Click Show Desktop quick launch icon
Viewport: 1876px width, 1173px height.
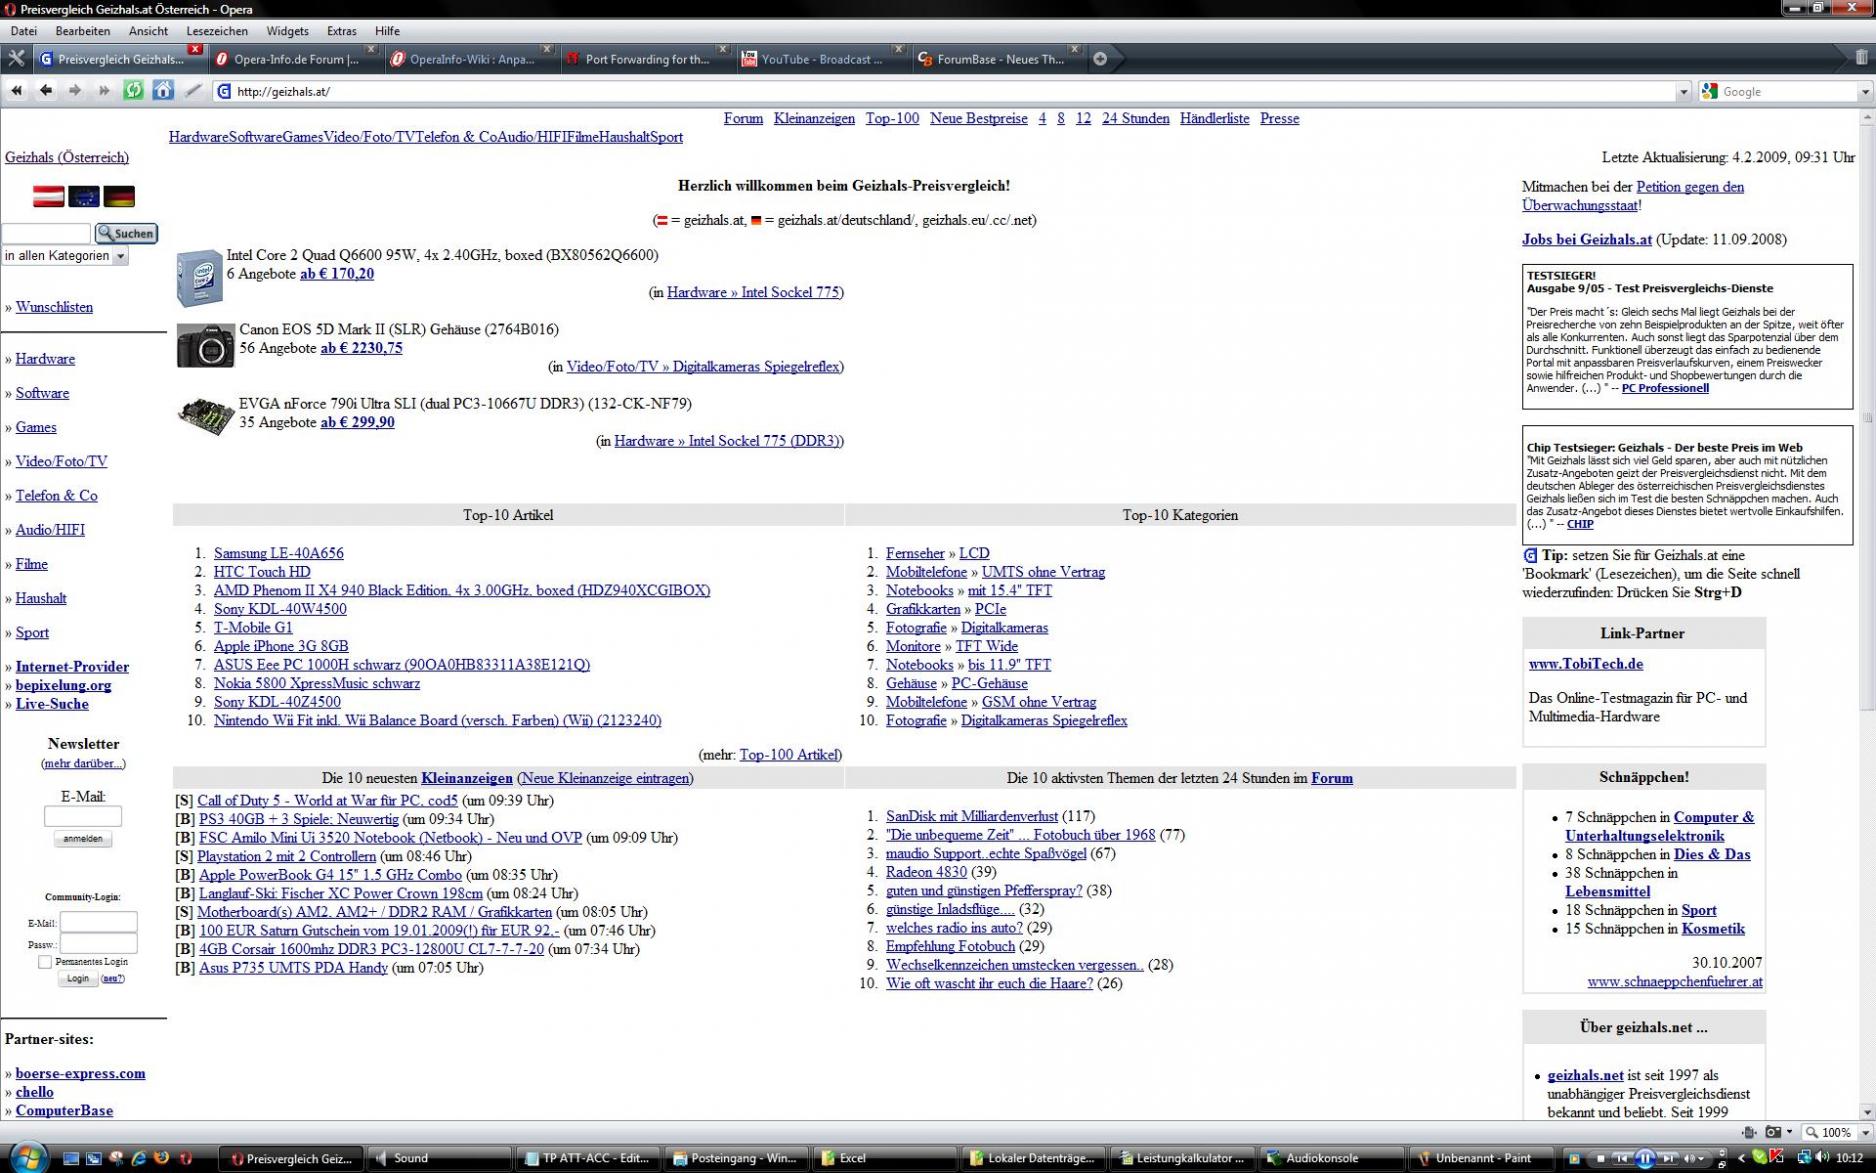click(x=71, y=1158)
